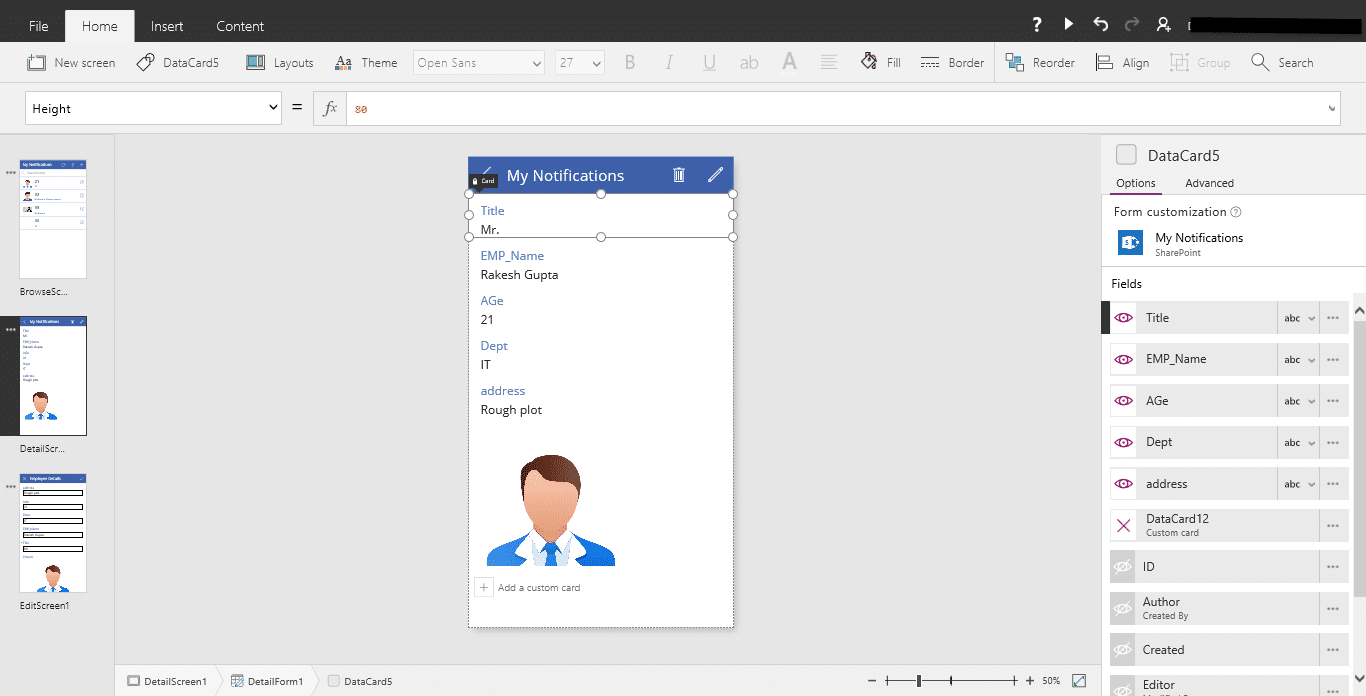Expand the Open Sans font dropdown
Viewport: 1366px width, 696px height.
(479, 63)
